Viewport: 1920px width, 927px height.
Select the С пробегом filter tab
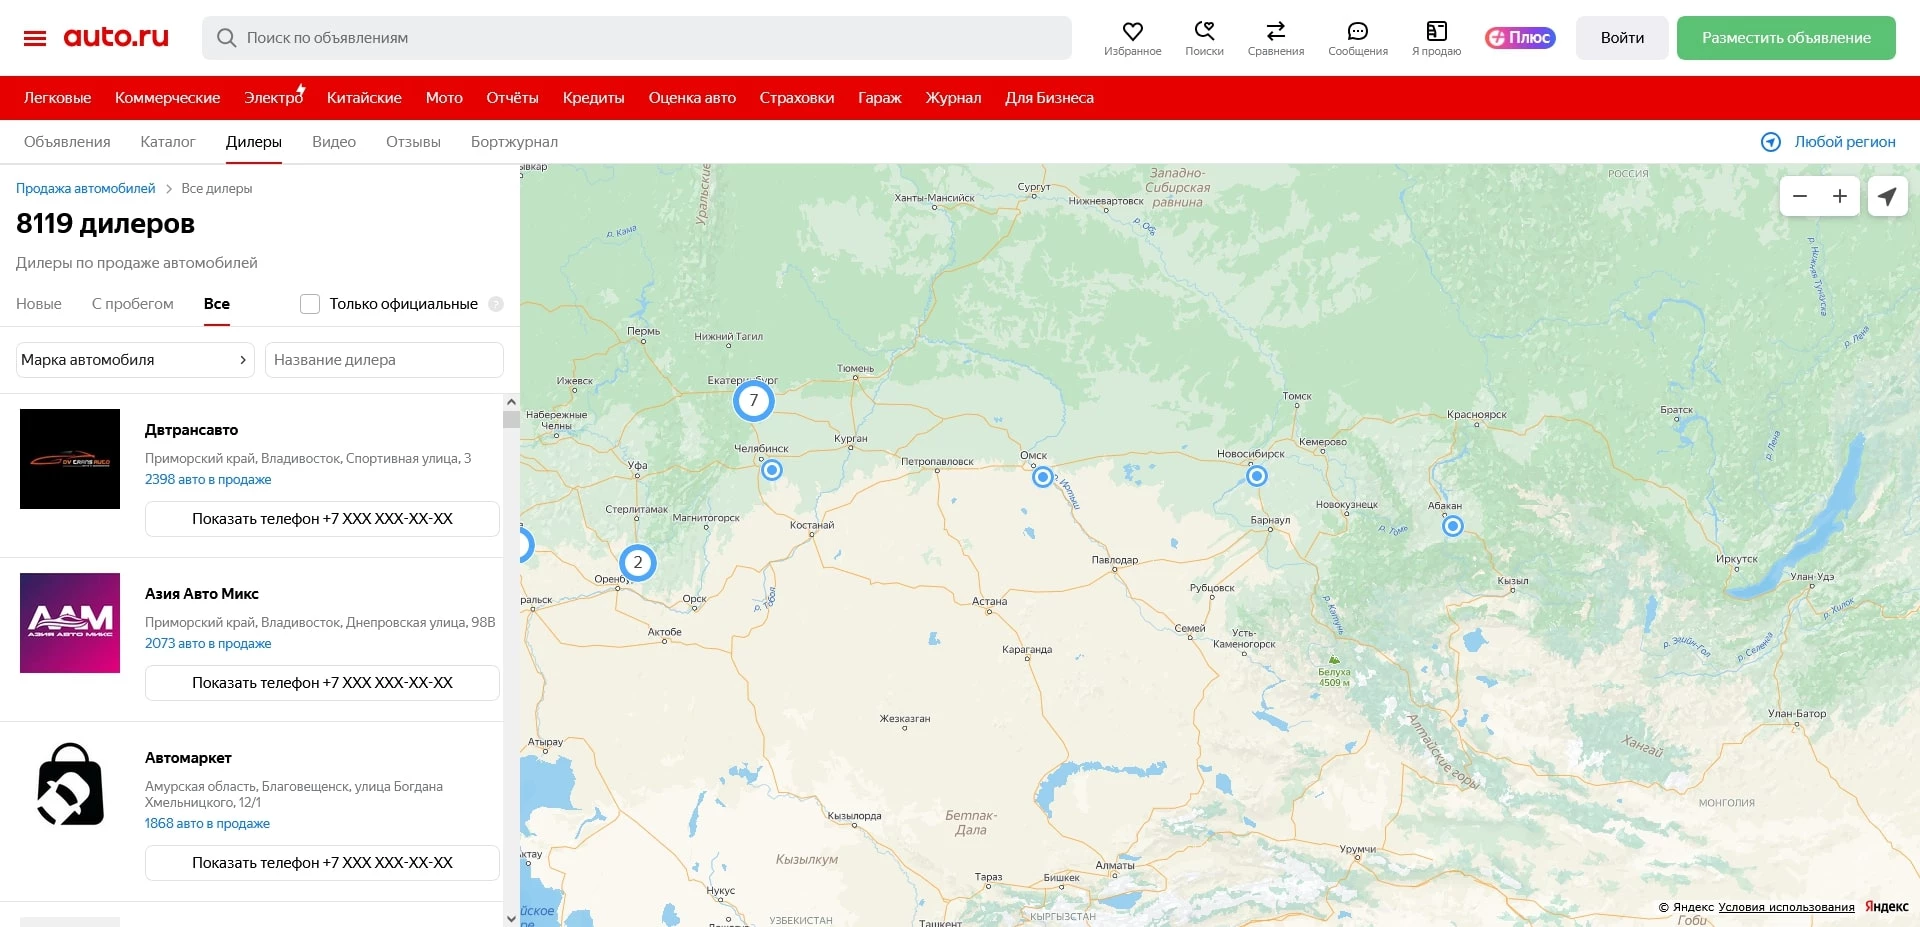[132, 304]
